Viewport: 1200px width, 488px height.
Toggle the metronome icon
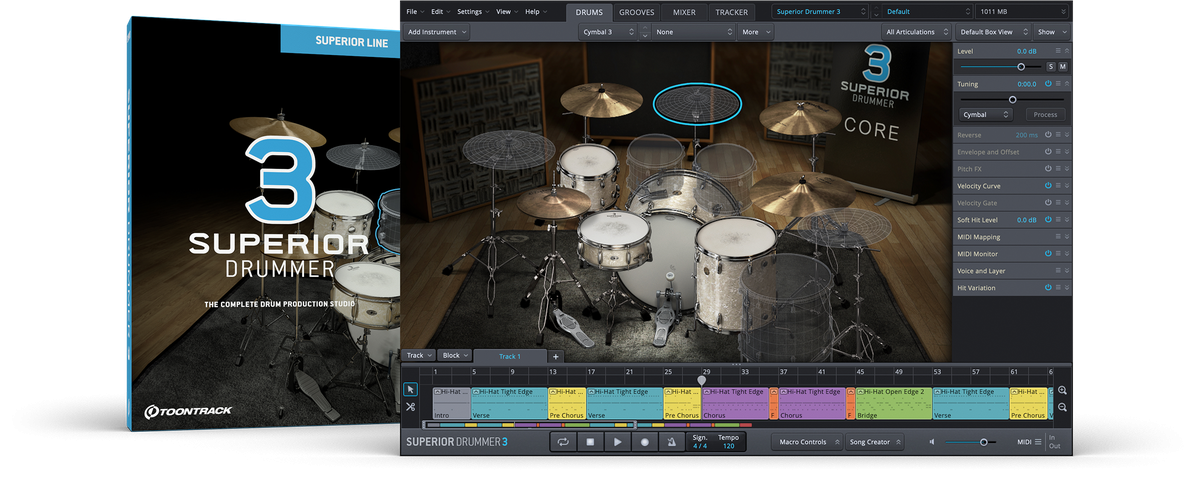coord(672,442)
